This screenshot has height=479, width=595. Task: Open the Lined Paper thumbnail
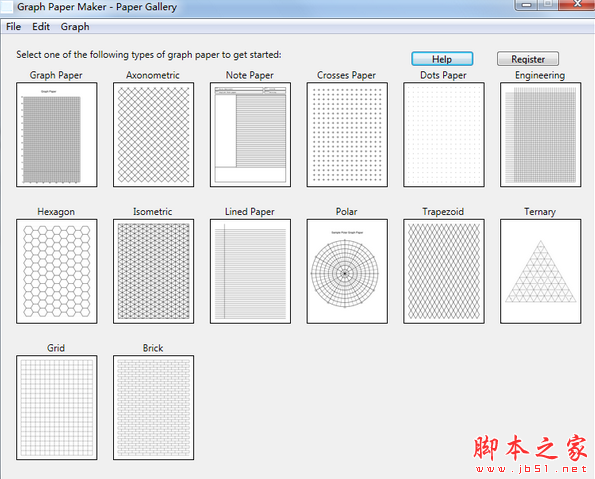(x=250, y=271)
